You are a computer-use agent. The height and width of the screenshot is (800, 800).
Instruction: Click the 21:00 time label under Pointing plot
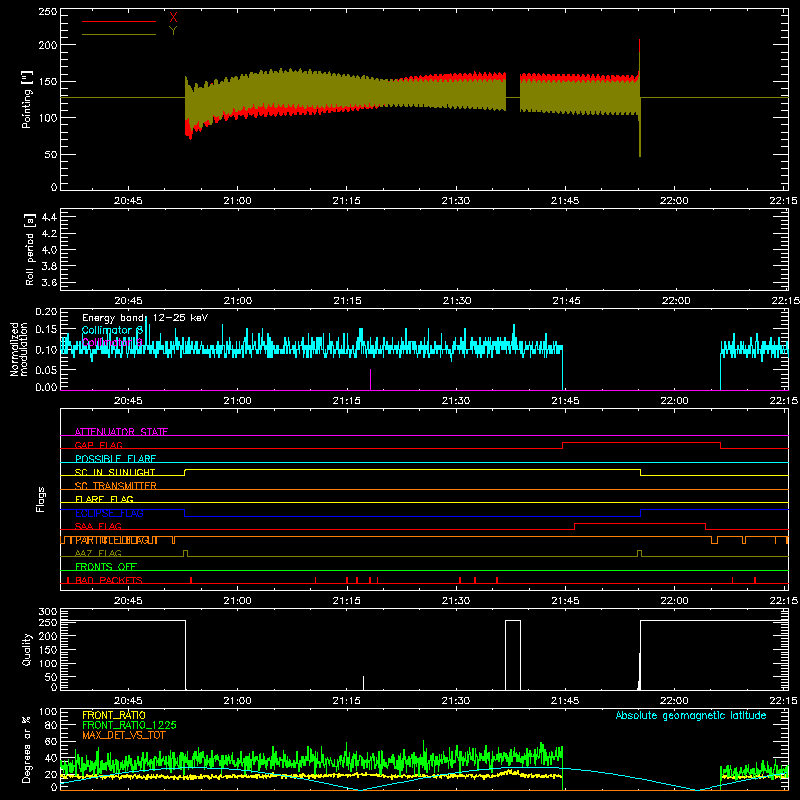(237, 201)
